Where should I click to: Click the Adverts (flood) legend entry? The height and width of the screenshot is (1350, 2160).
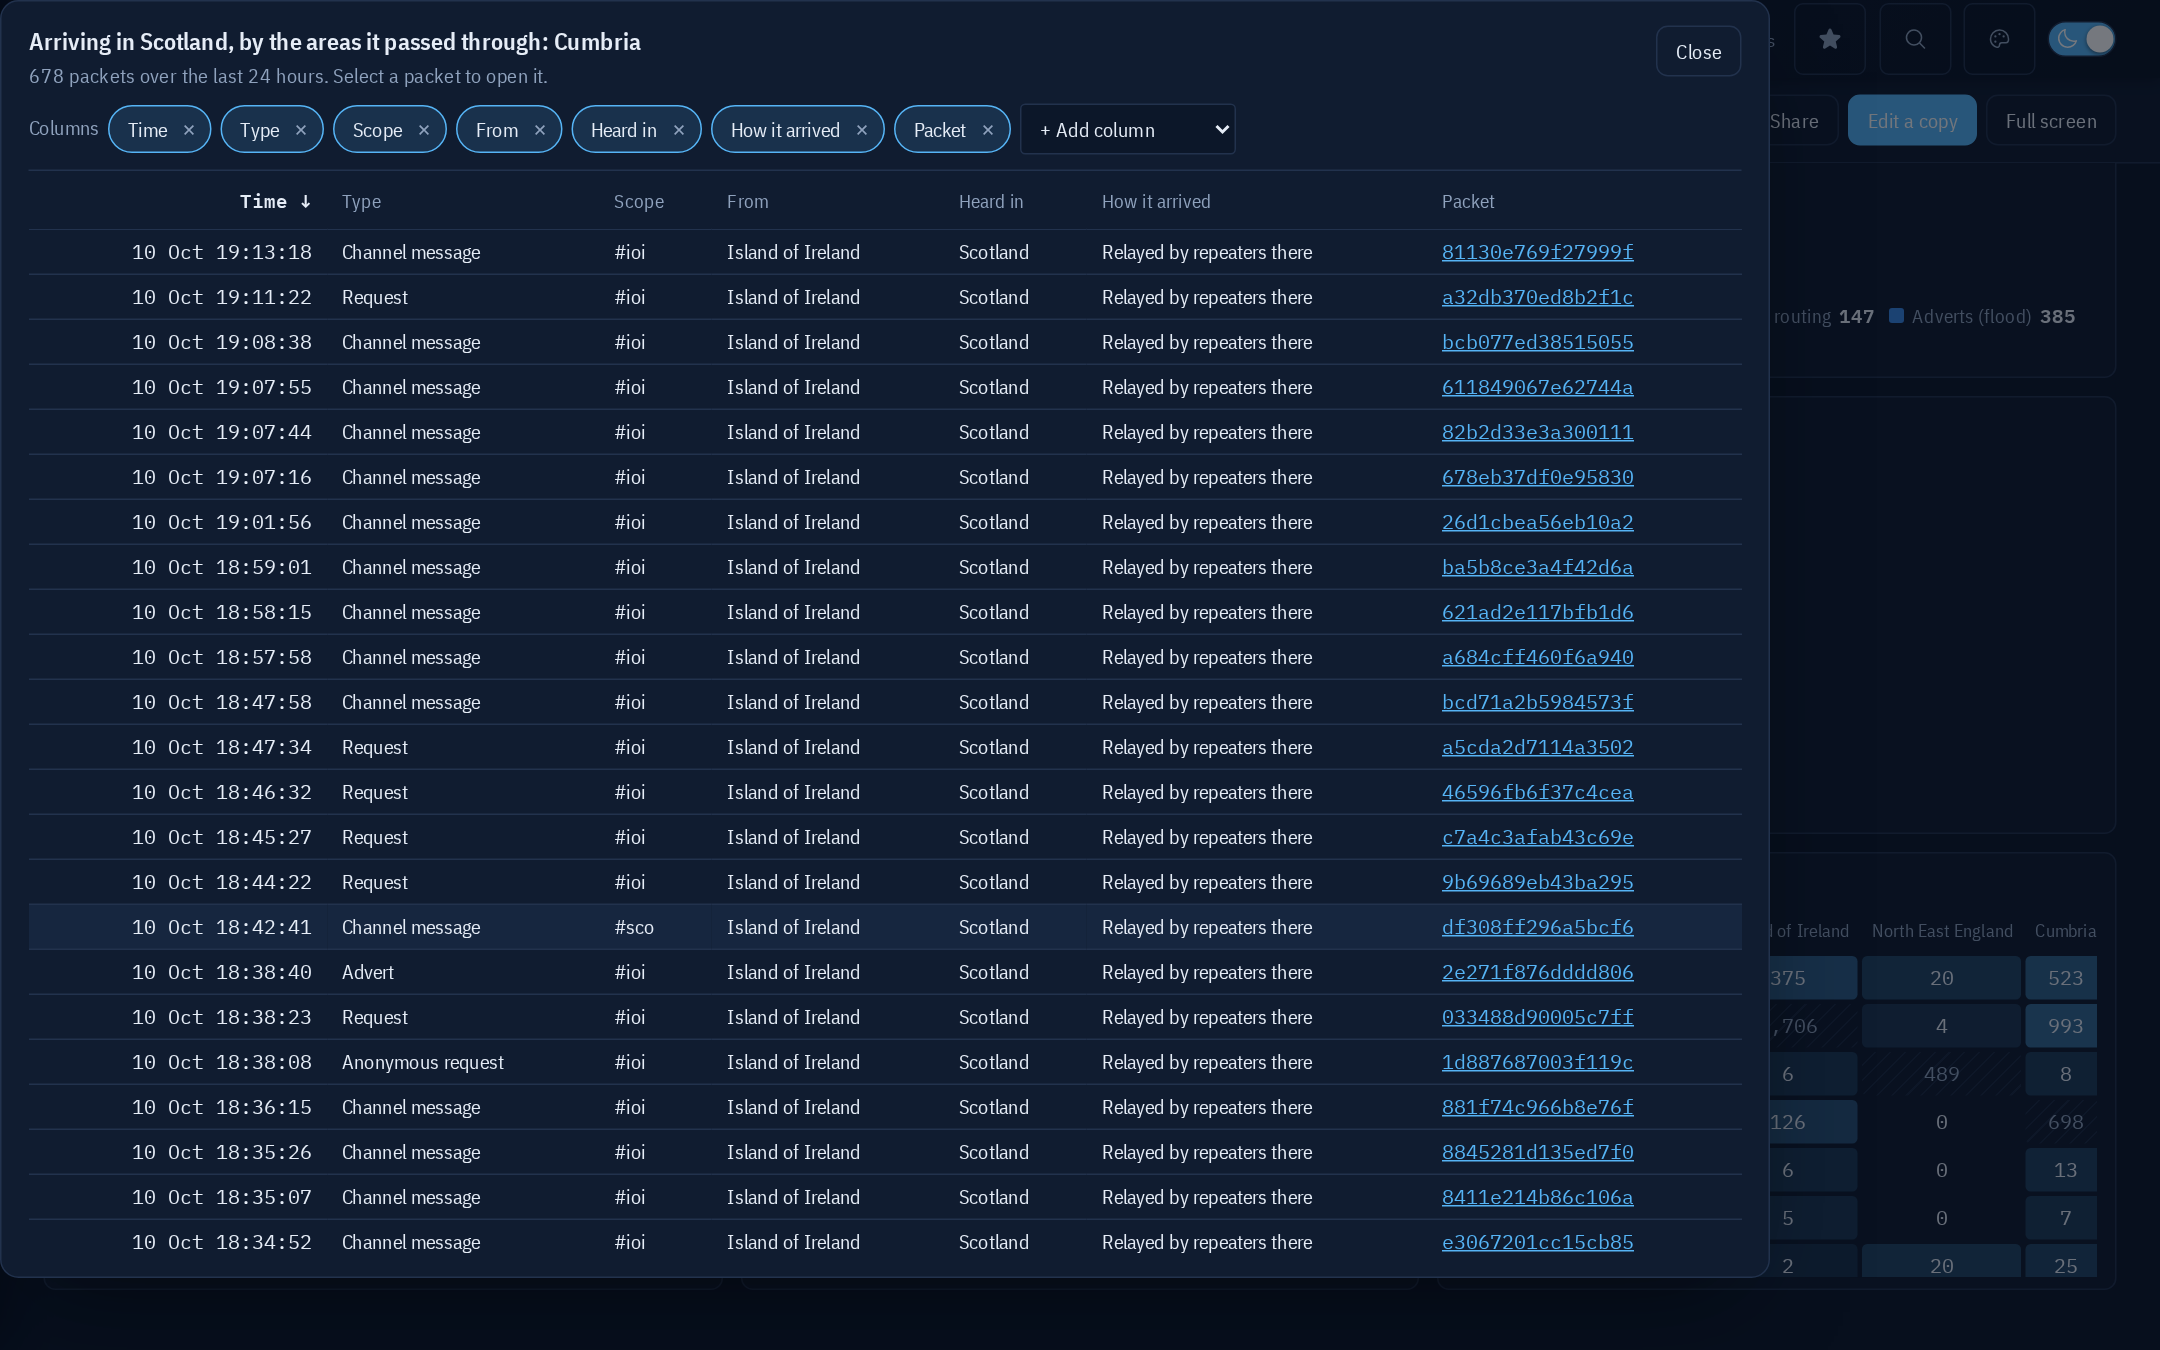(x=1982, y=316)
